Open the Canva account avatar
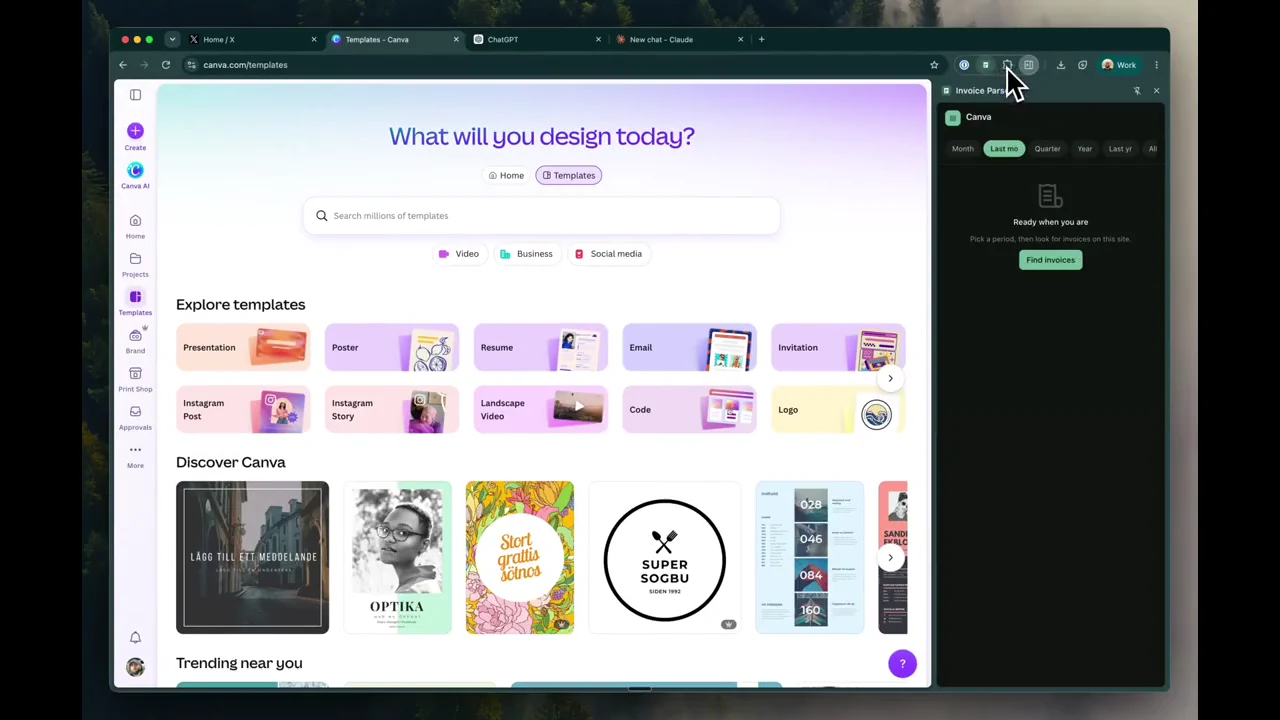This screenshot has width=1280, height=720. click(x=135, y=667)
